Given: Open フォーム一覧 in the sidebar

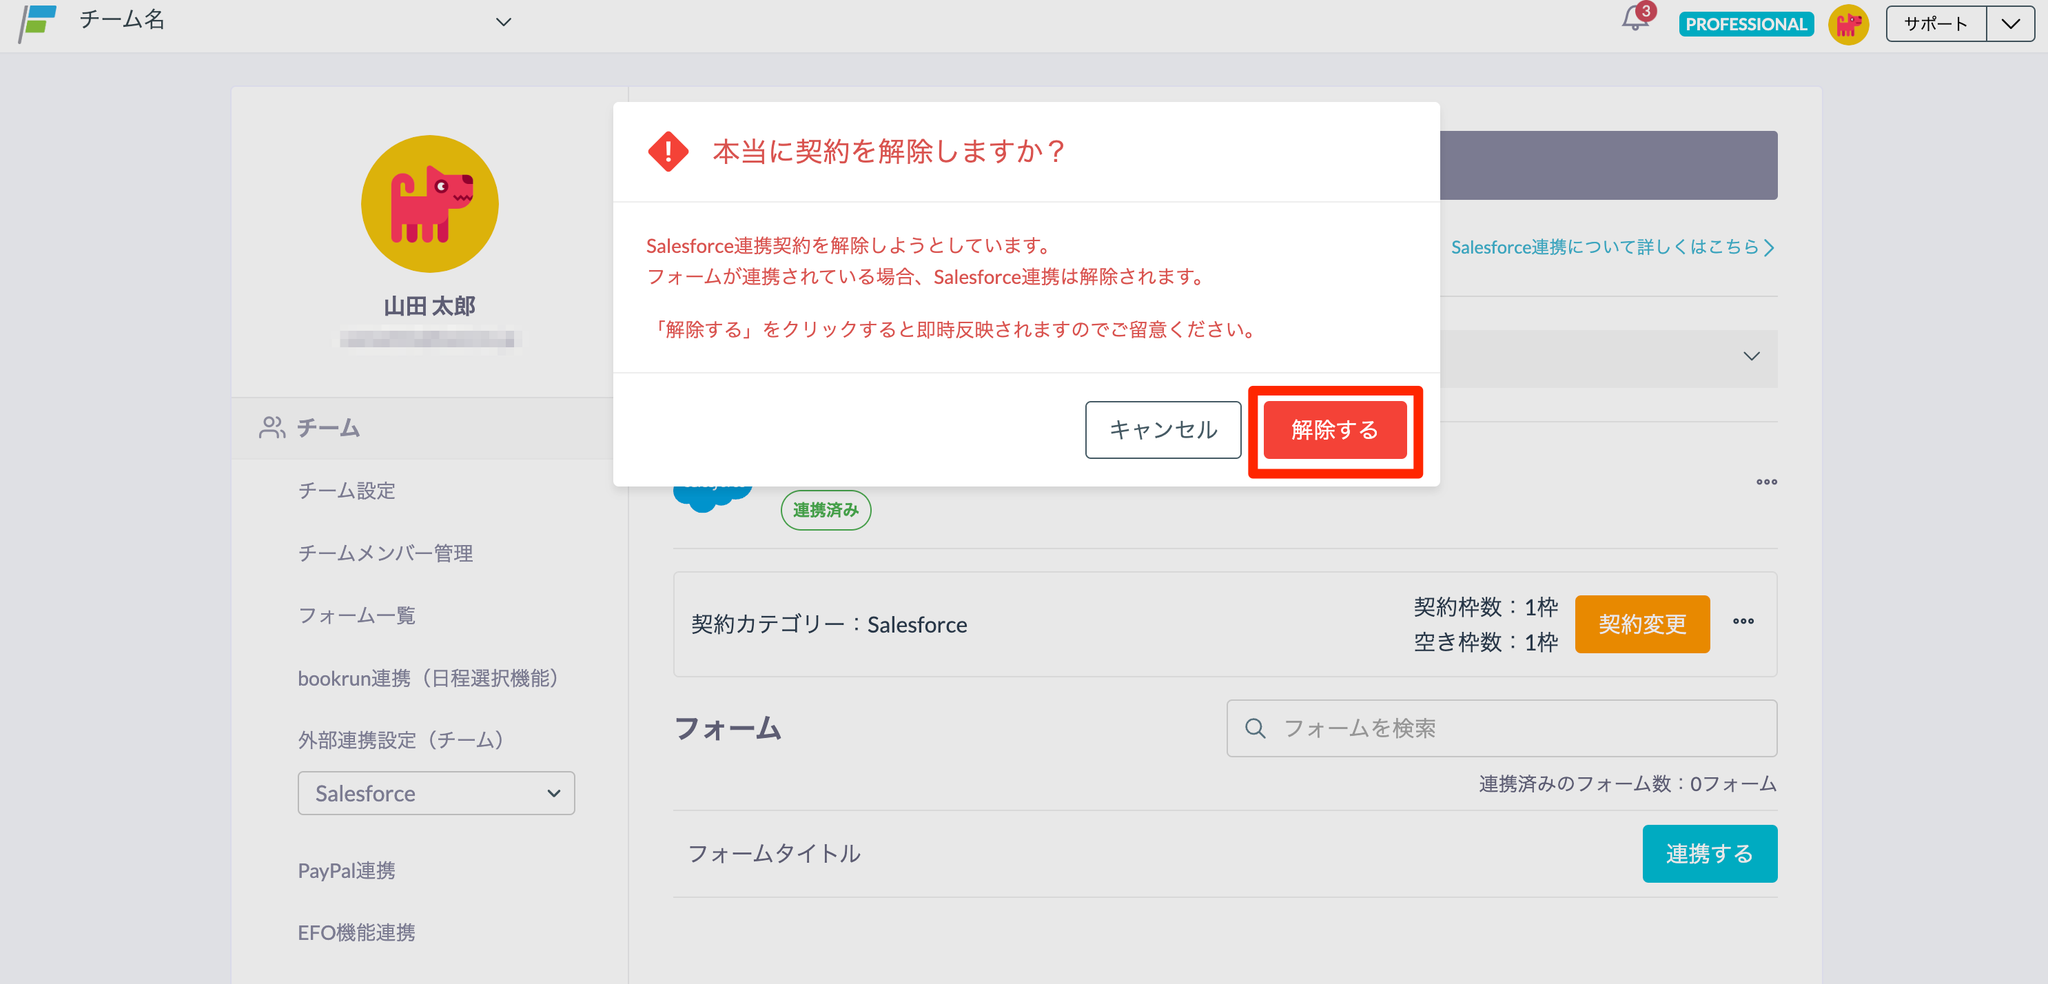Looking at the screenshot, I should 357,615.
